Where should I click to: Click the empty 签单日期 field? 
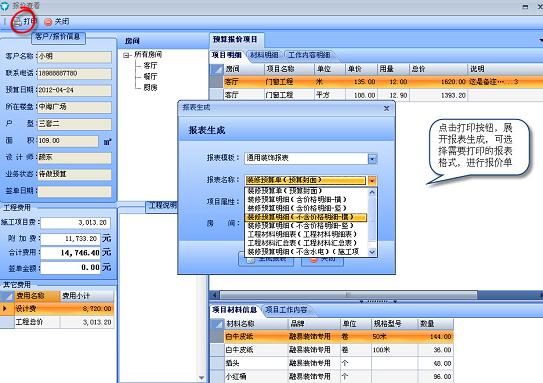click(74, 191)
